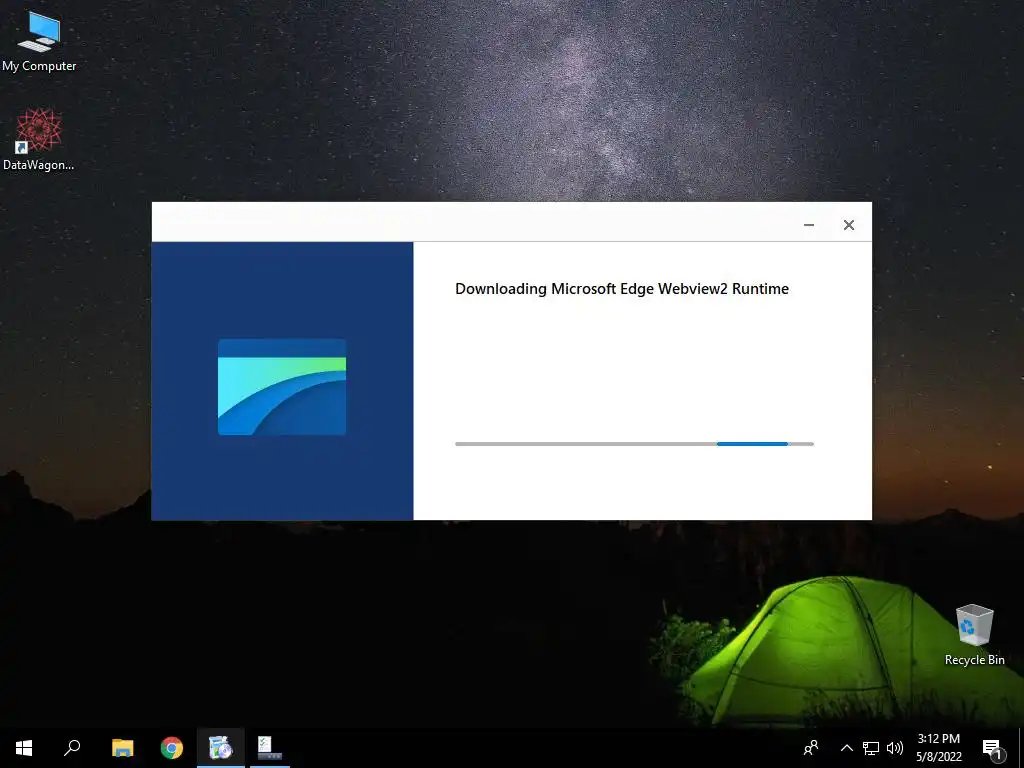
Task: Open the notification action center
Action: click(993, 748)
